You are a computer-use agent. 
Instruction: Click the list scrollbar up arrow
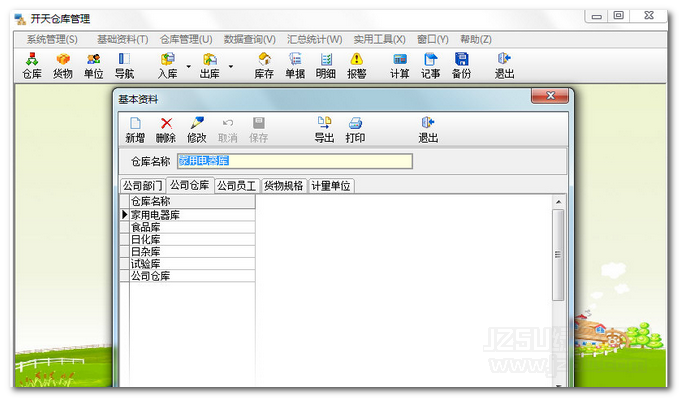[559, 202]
